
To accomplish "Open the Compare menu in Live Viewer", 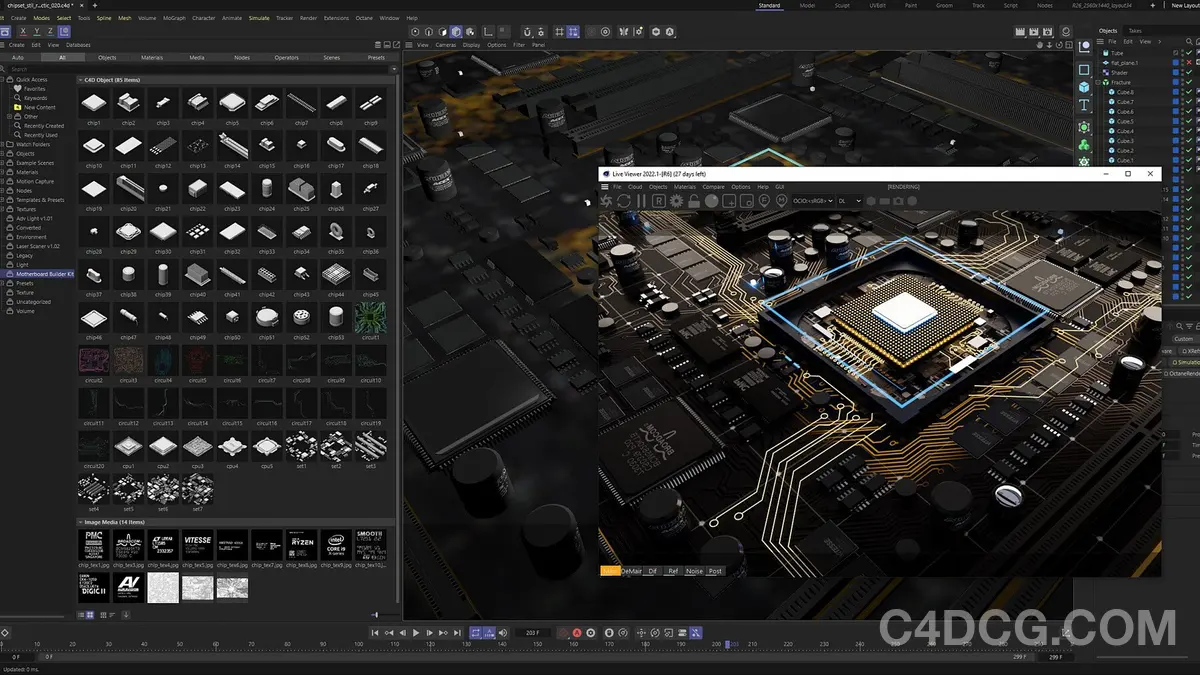I will click(x=714, y=187).
